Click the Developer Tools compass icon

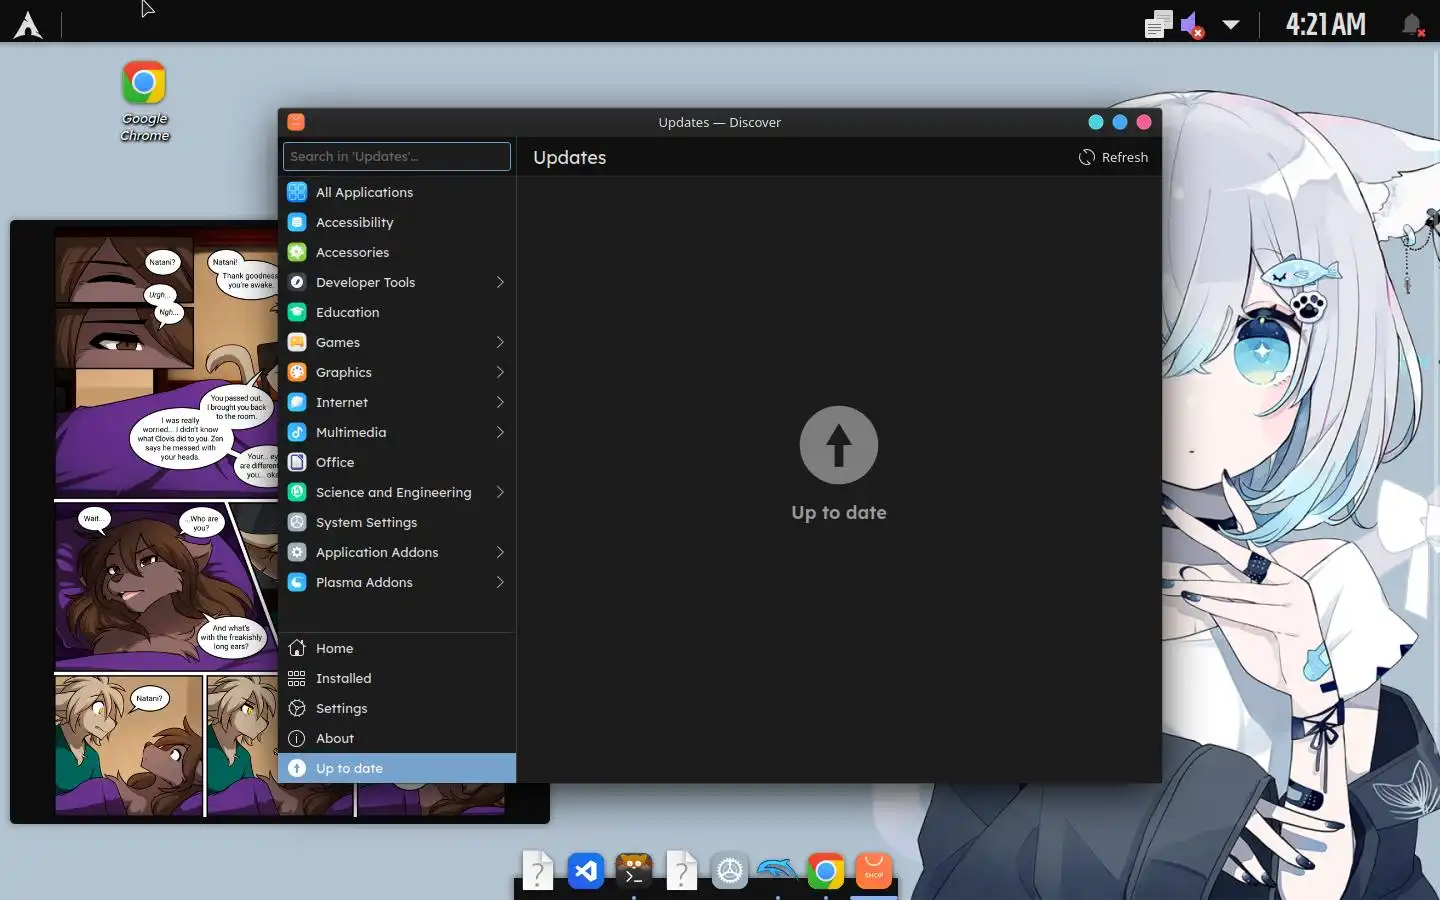(297, 282)
